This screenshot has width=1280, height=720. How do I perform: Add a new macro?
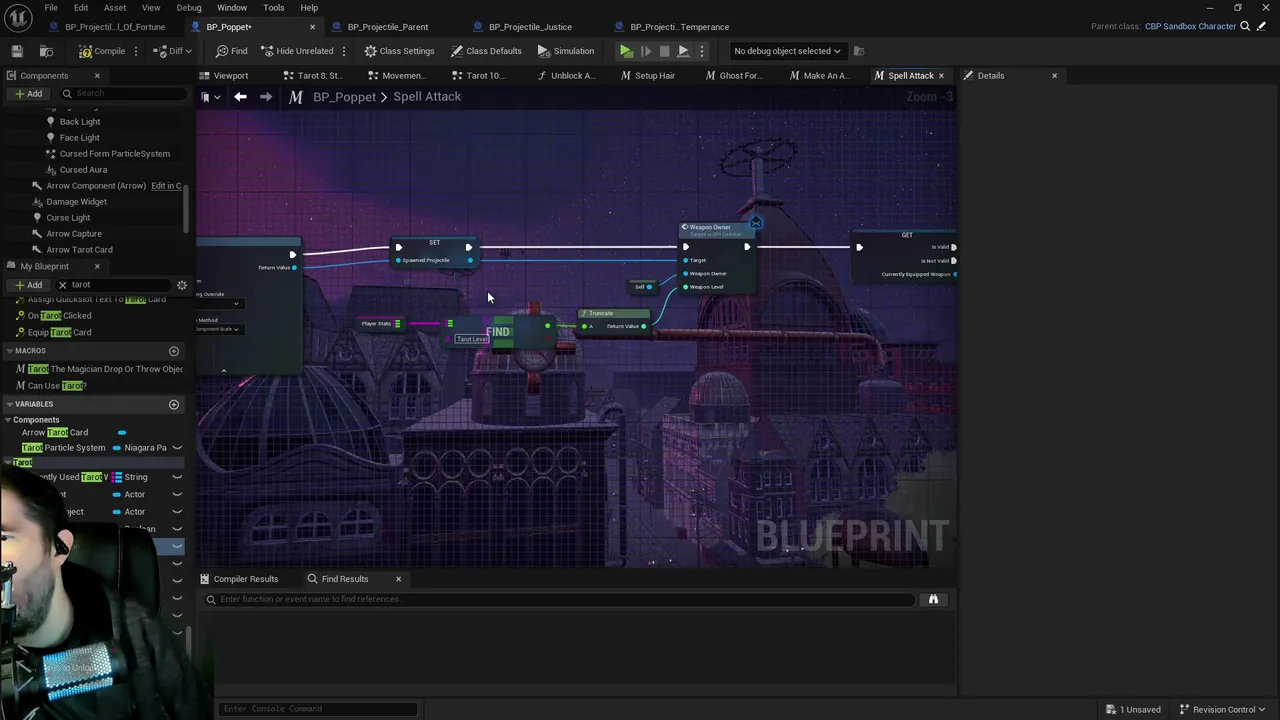174,351
